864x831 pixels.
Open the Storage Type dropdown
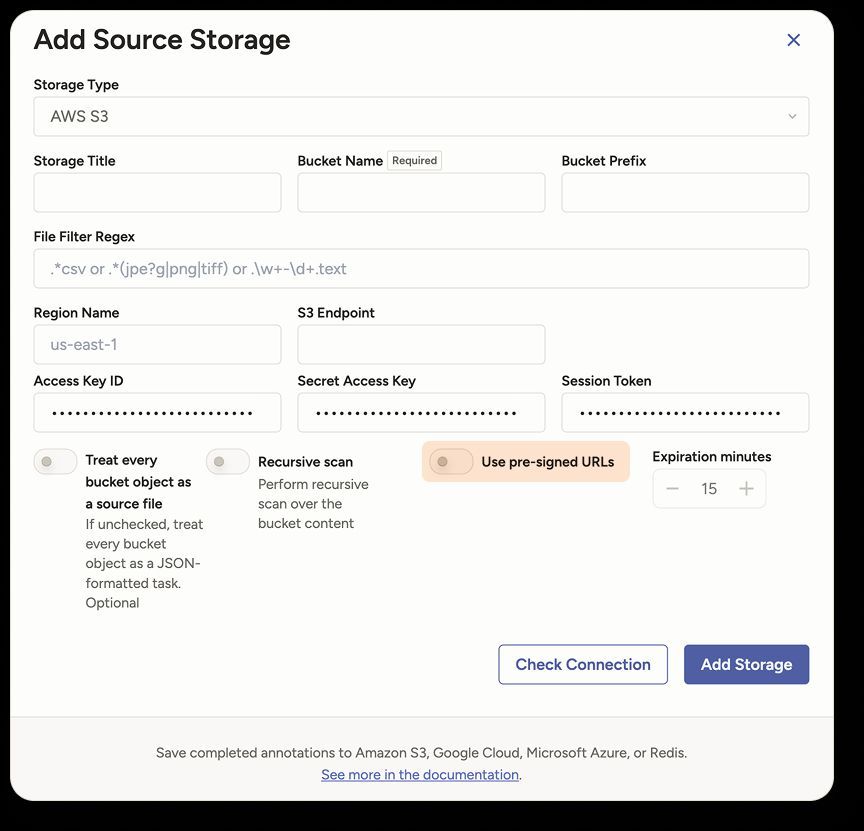pyautogui.click(x=421, y=116)
